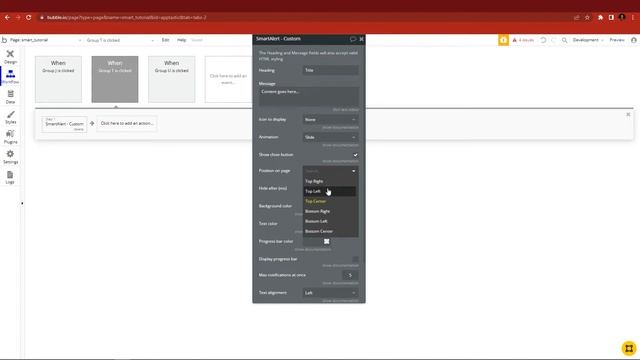The height and width of the screenshot is (360, 640).
Task: Select Bottom Right option
Action: tap(330, 211)
